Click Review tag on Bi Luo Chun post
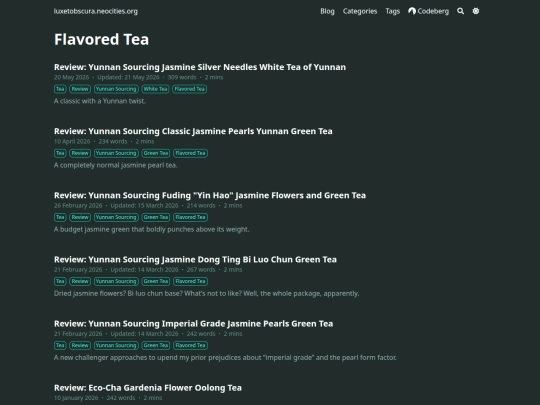 click(x=80, y=281)
